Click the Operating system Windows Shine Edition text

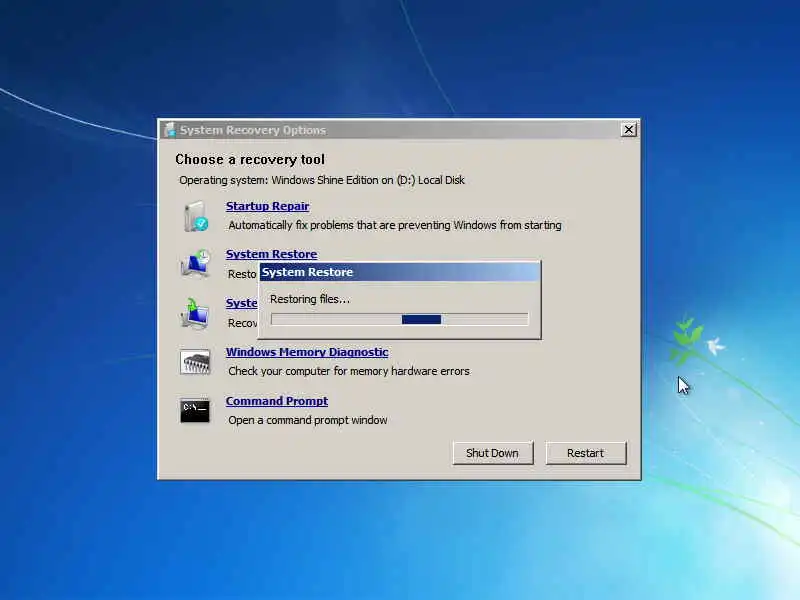(x=322, y=180)
